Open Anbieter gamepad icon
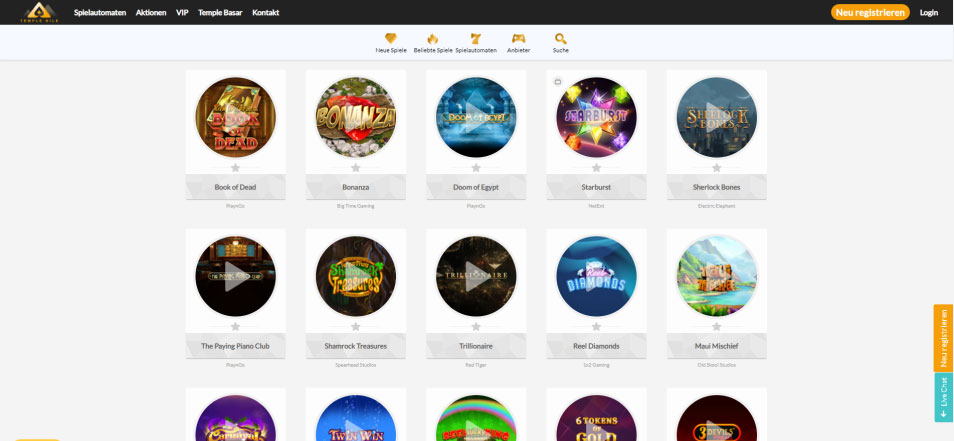This screenshot has width=954, height=441. (518, 38)
